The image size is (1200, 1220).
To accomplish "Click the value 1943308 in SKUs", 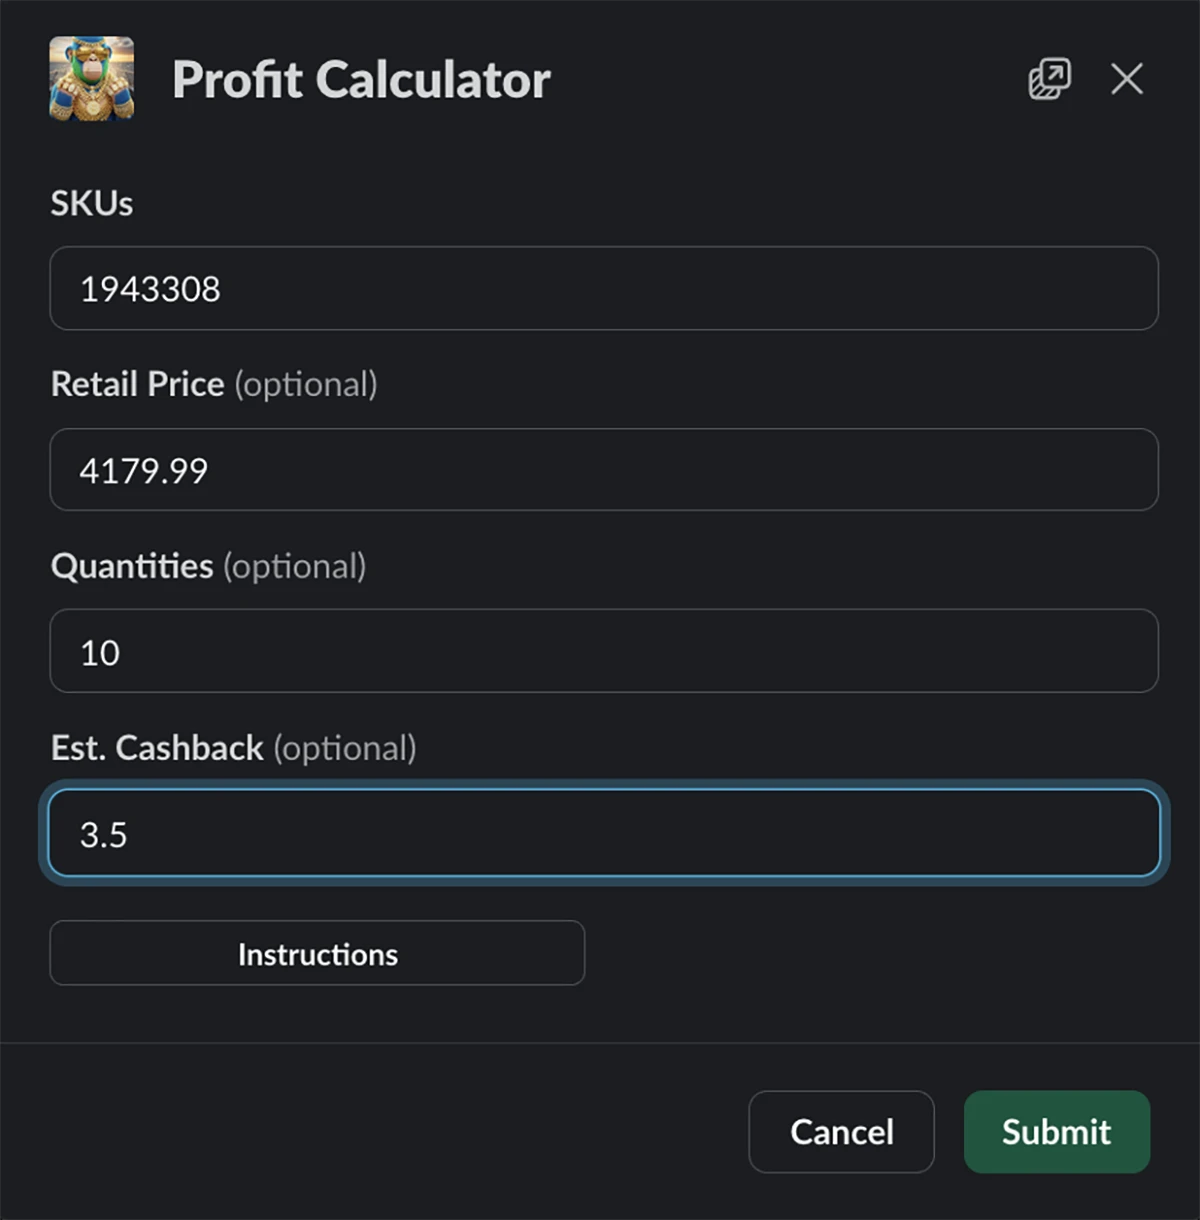I will (x=148, y=289).
